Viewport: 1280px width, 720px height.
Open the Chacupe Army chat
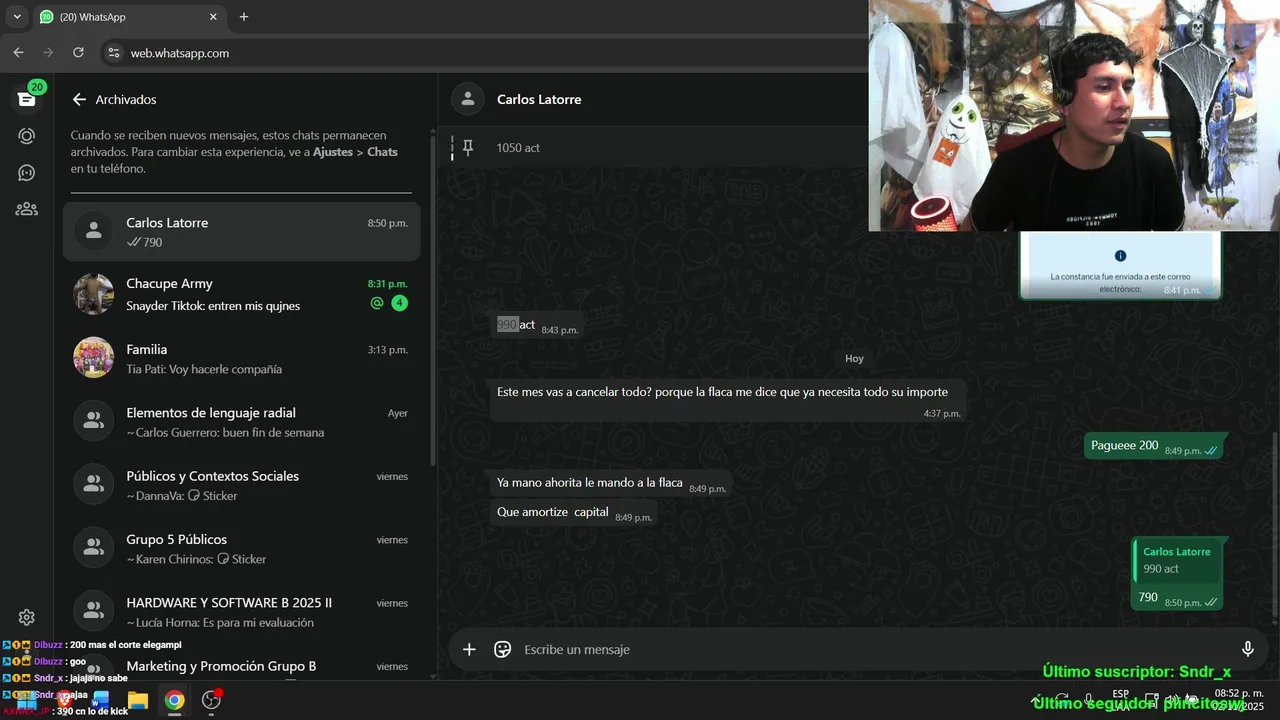(x=241, y=294)
